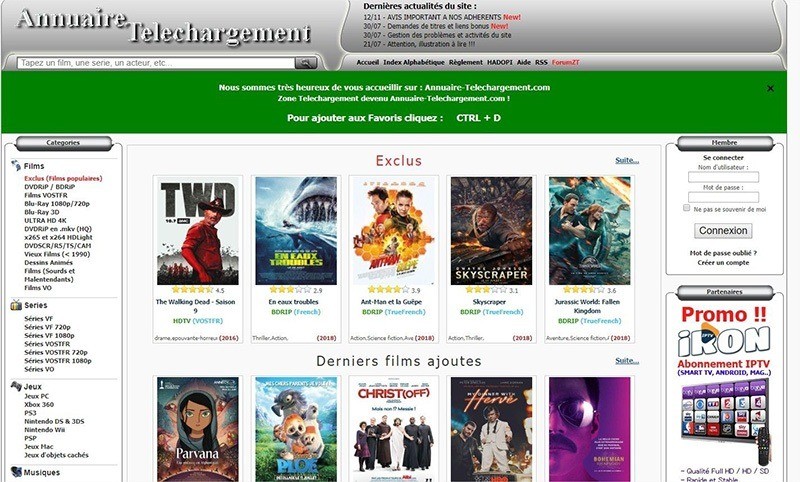Open RSS menu item

[x=541, y=62]
